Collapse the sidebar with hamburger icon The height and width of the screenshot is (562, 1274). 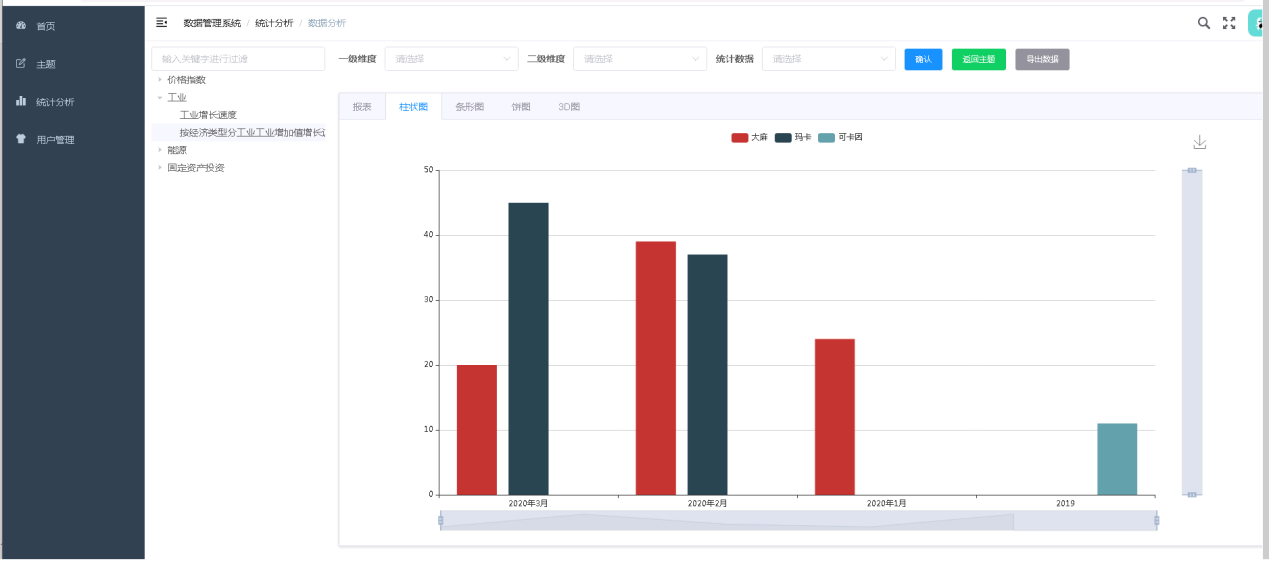162,22
